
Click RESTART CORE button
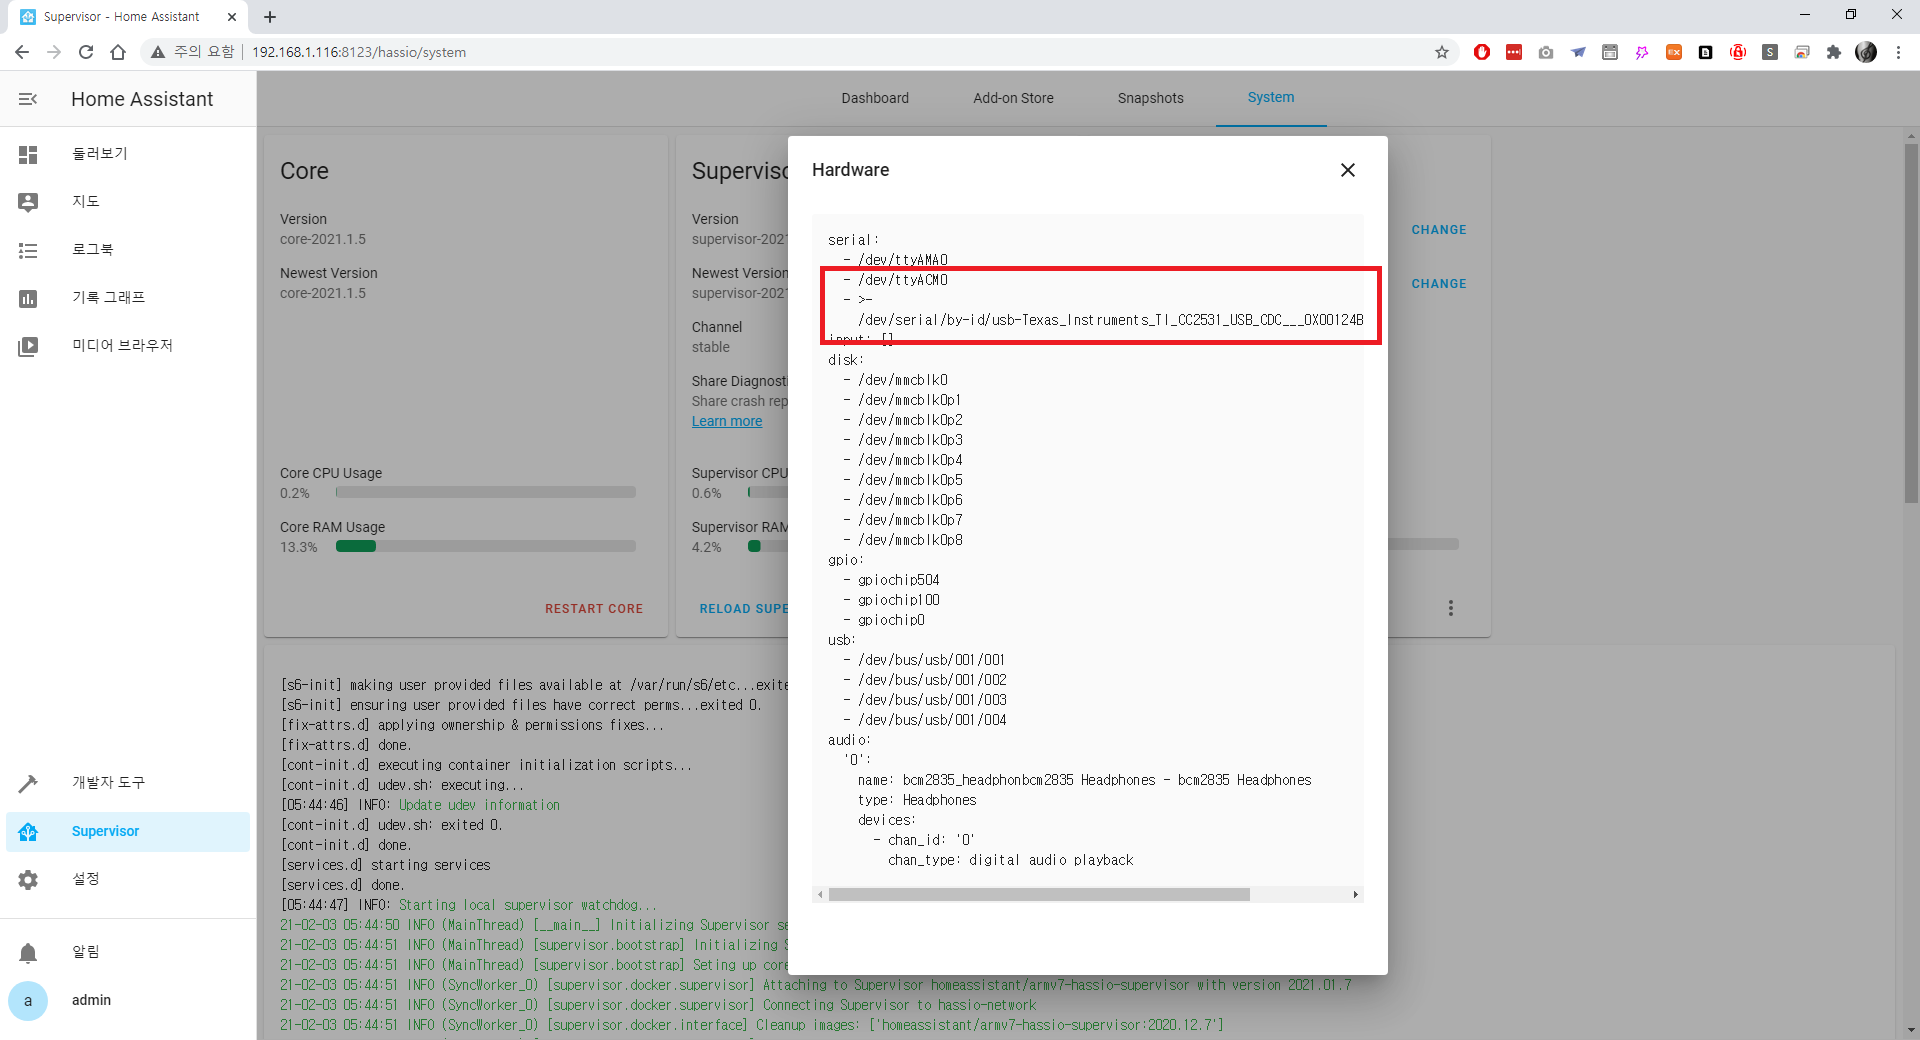(x=594, y=609)
